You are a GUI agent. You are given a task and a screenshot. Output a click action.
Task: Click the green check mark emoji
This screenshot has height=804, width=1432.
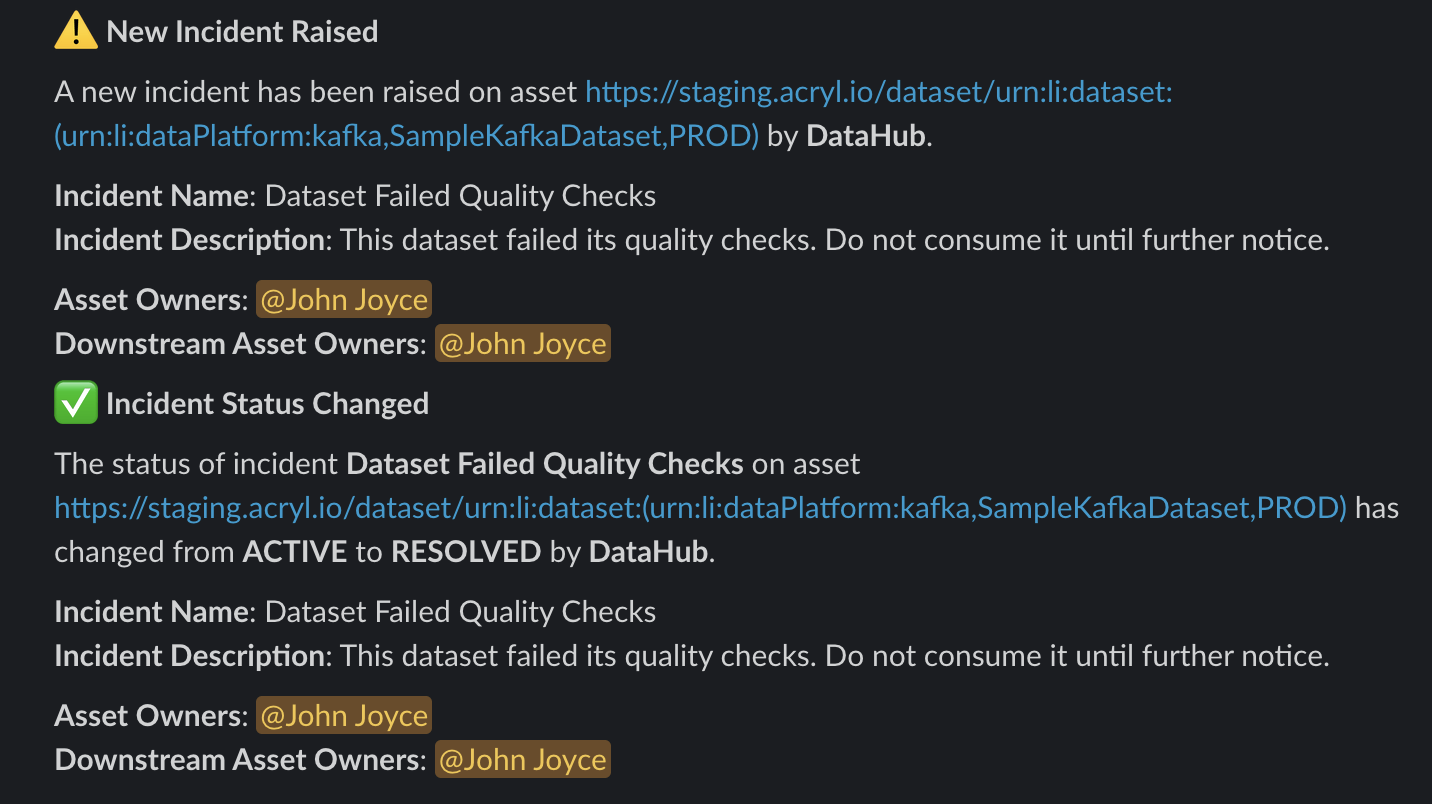[x=76, y=403]
